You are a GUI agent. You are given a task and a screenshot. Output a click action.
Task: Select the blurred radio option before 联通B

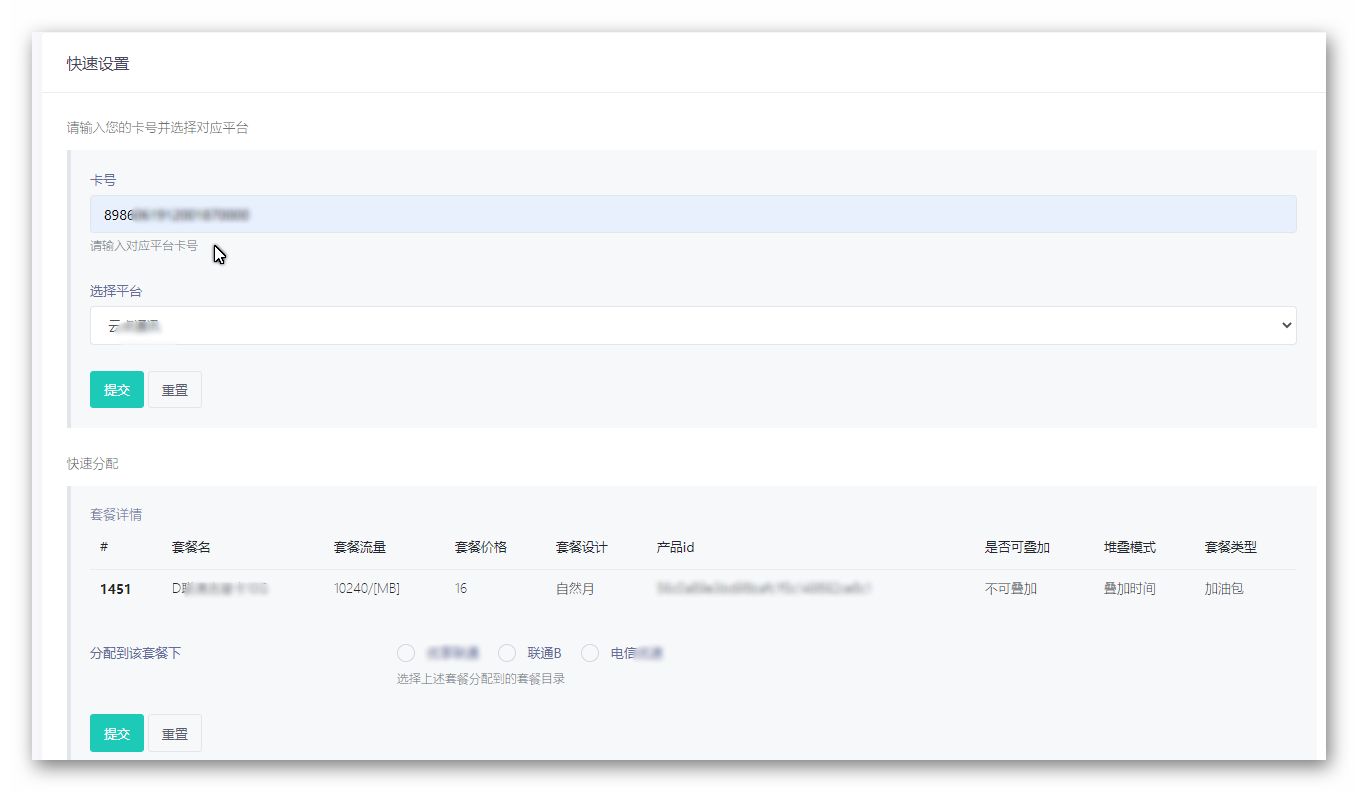(x=406, y=653)
